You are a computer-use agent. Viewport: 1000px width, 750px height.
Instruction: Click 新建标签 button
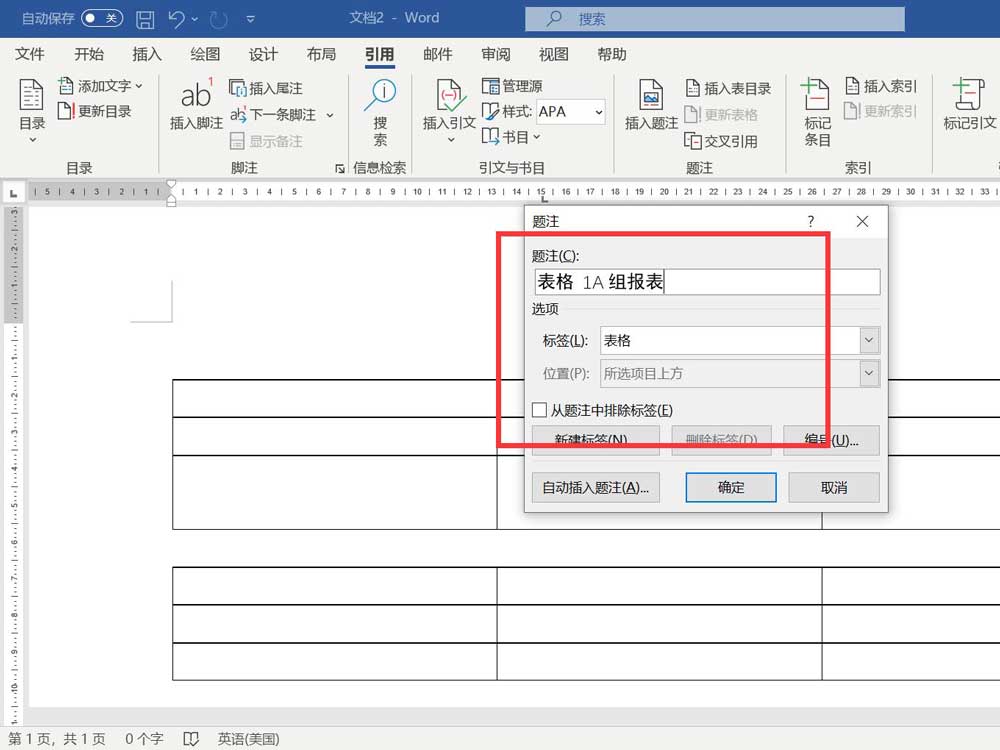pyautogui.click(x=596, y=441)
